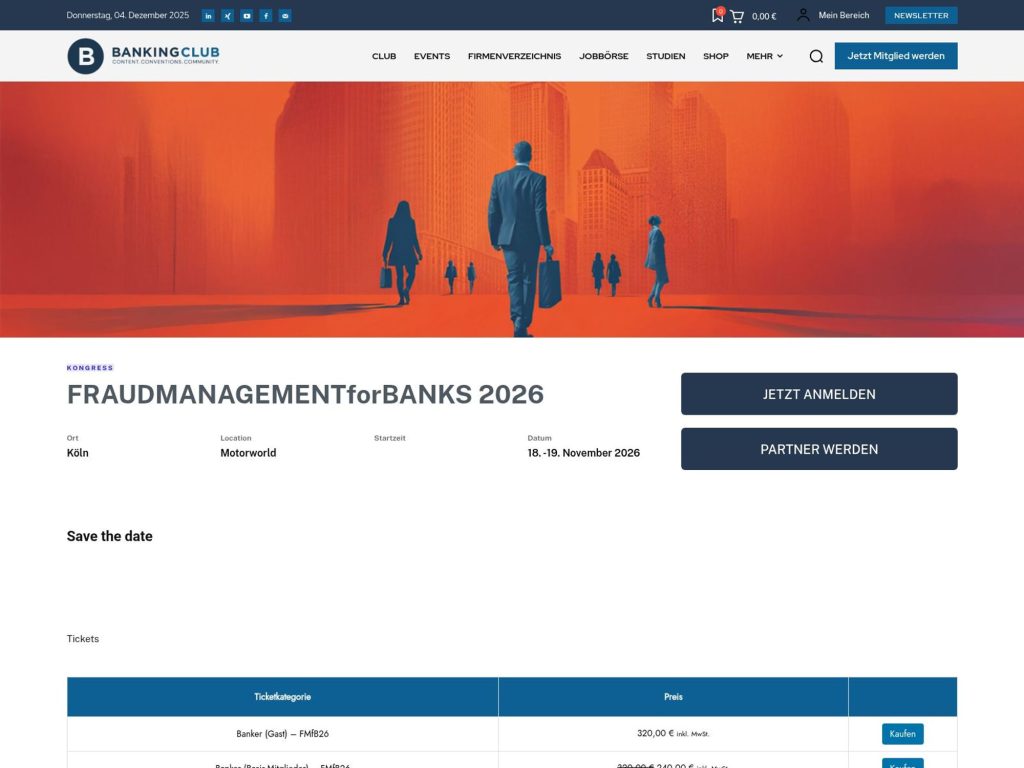Open the bookmarks icon with notification badge
Viewport: 1024px width, 768px height.
[x=716, y=15]
